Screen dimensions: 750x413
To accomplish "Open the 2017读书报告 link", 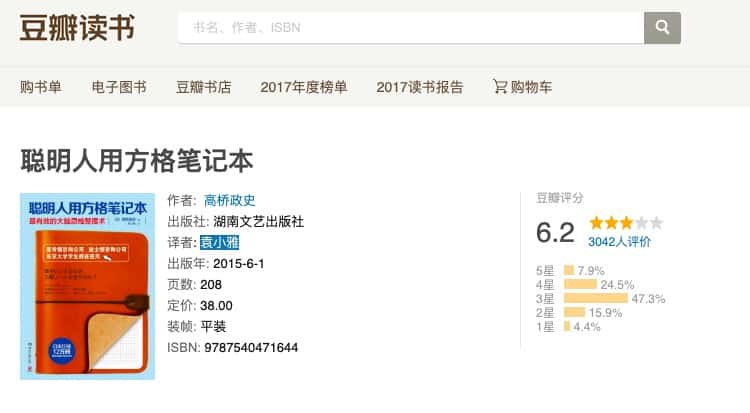I will pos(420,87).
